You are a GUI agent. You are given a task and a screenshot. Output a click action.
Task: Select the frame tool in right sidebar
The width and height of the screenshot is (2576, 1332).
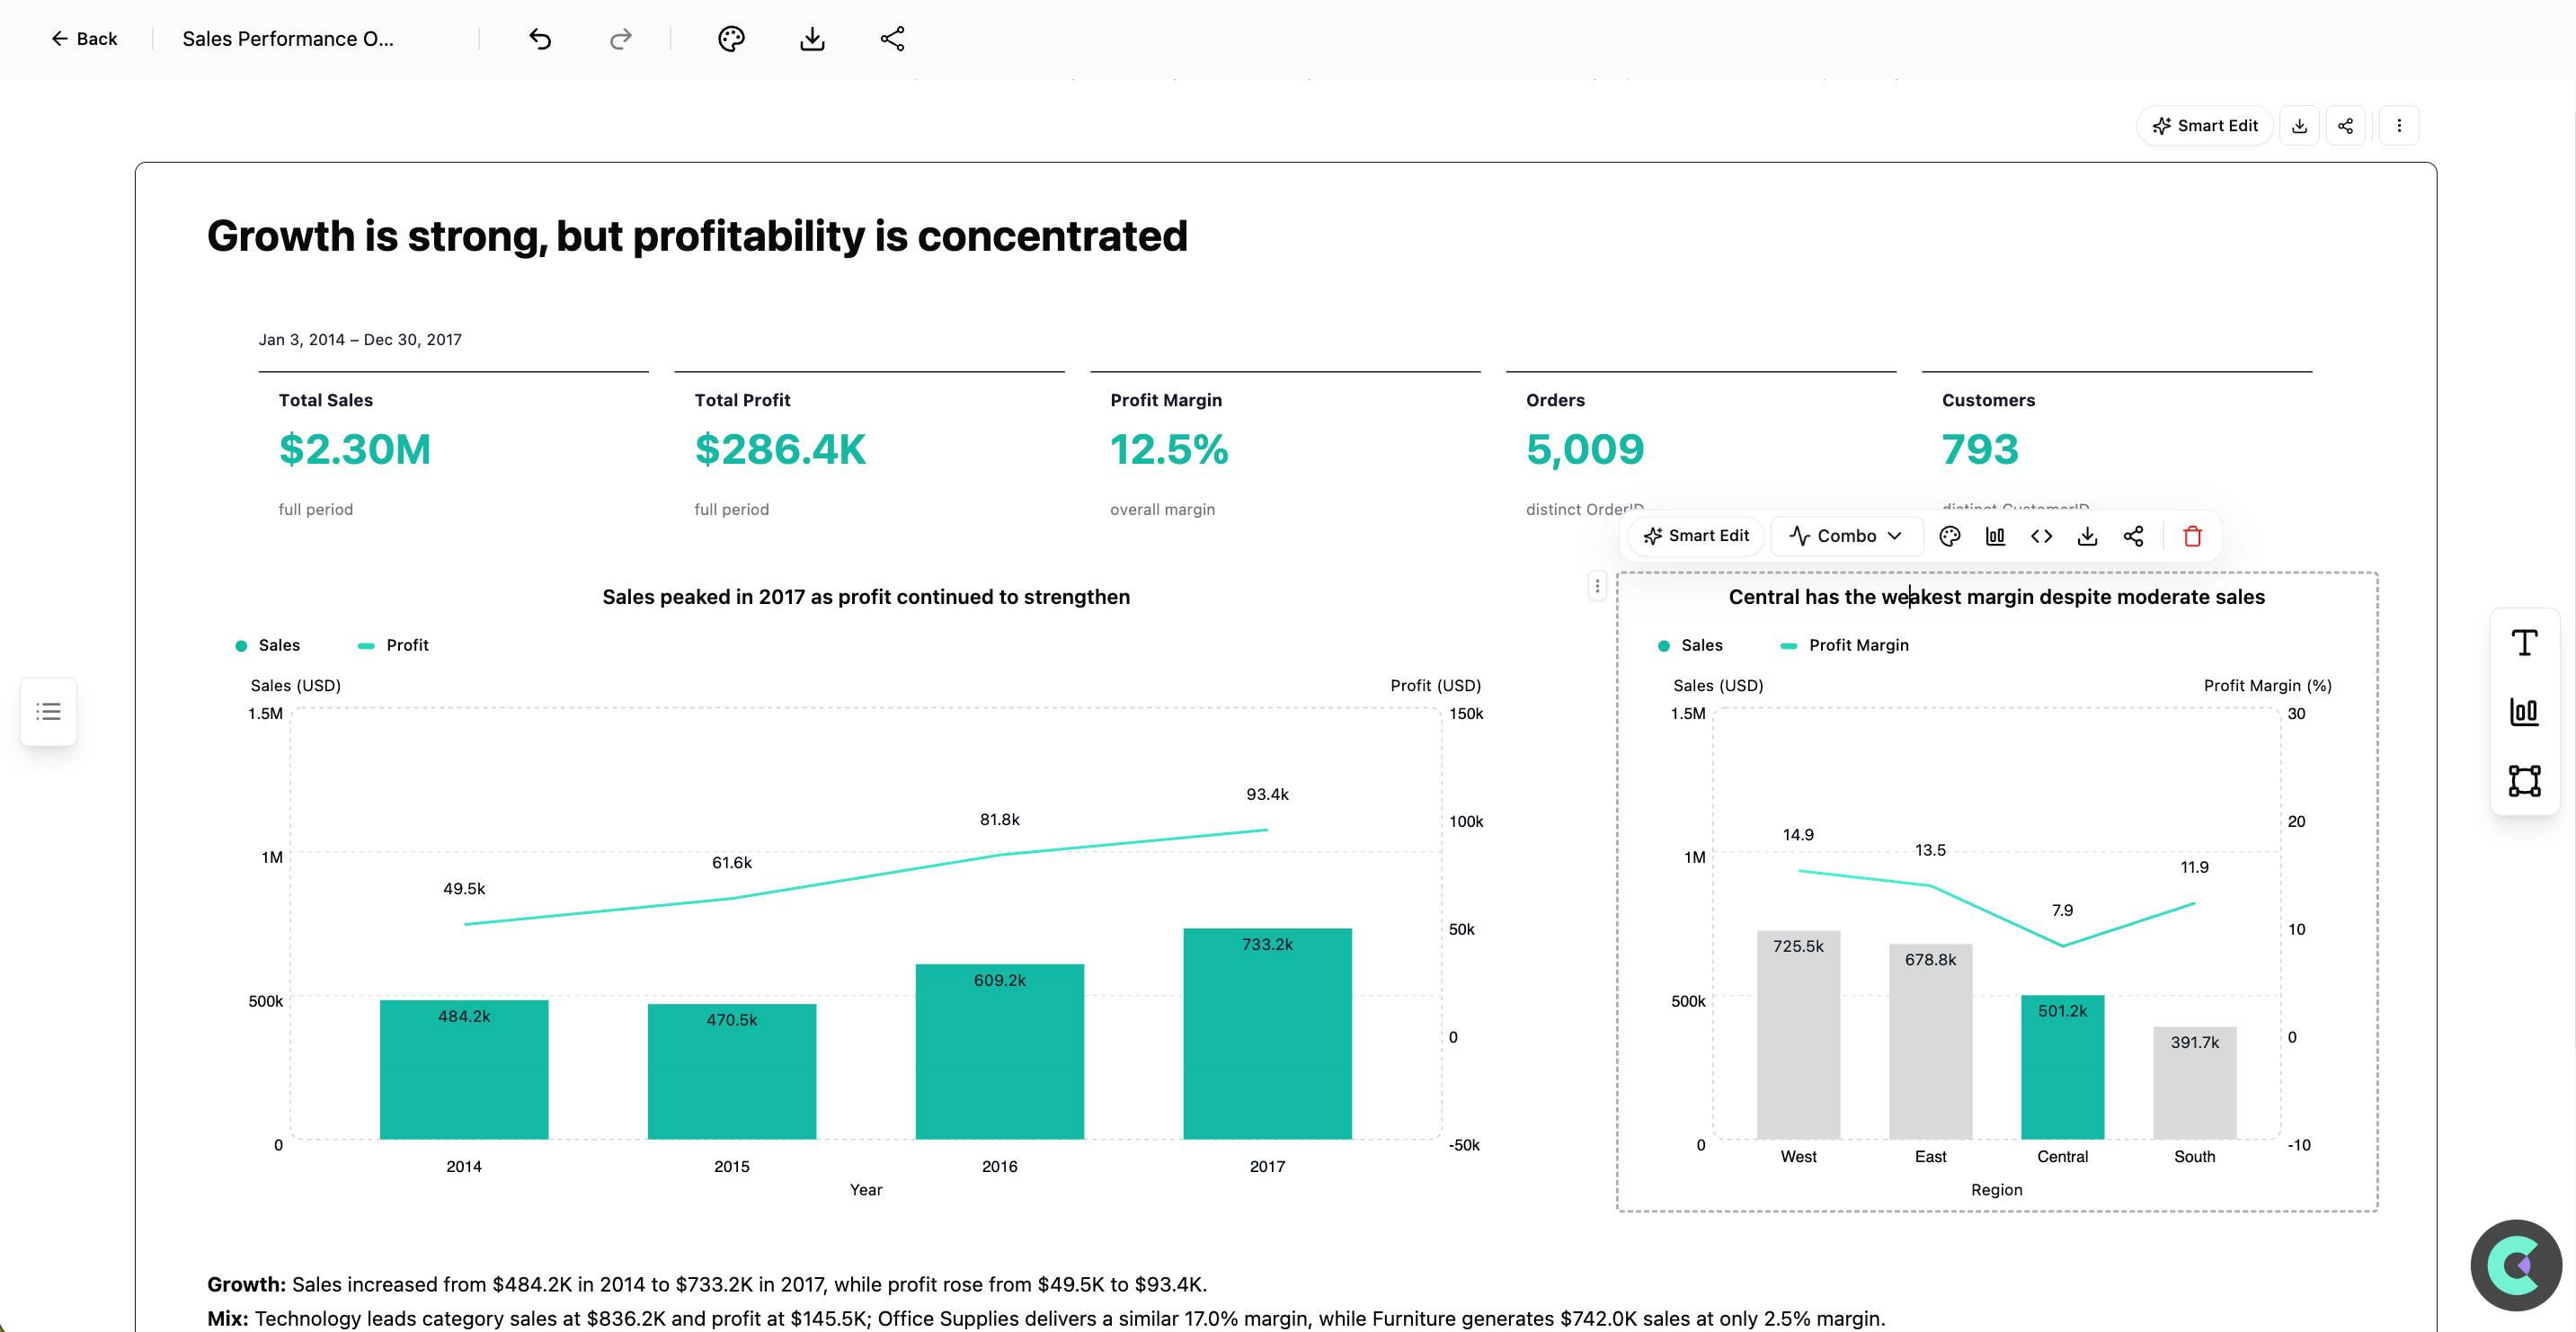[2524, 781]
